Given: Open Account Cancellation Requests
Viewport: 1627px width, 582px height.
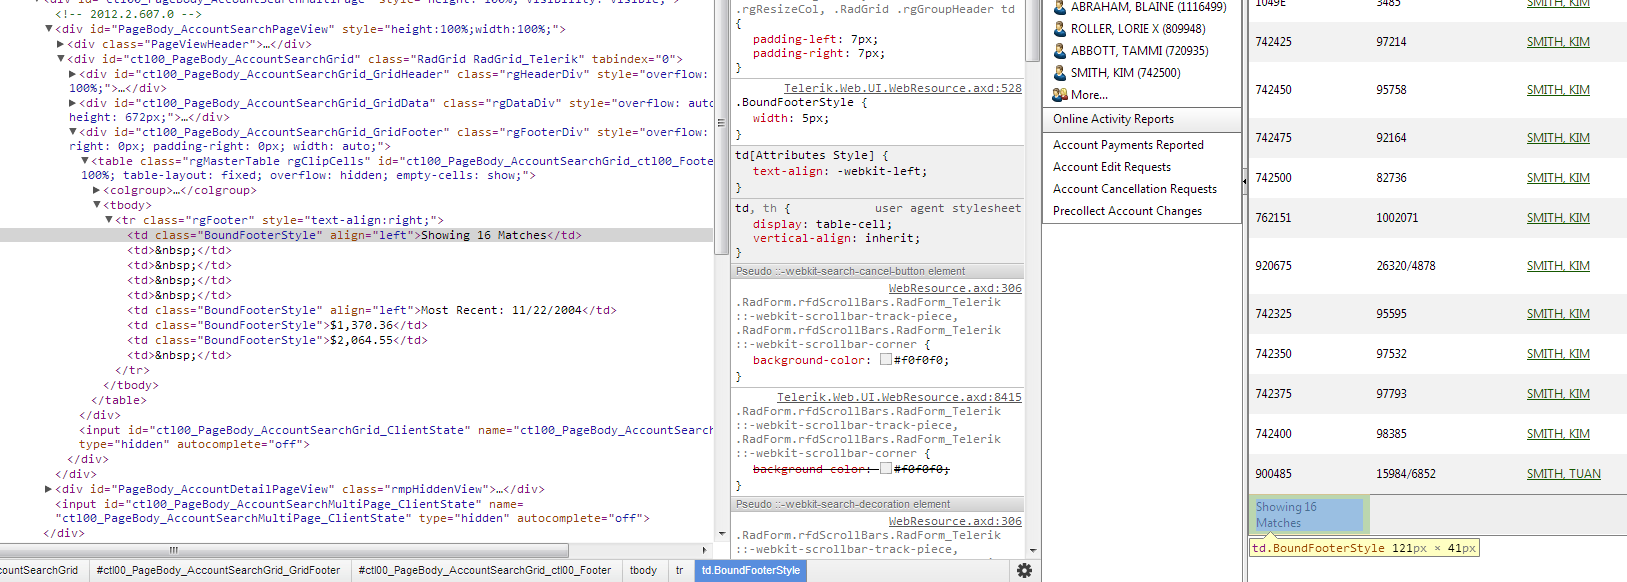Looking at the screenshot, I should click(x=1135, y=189).
